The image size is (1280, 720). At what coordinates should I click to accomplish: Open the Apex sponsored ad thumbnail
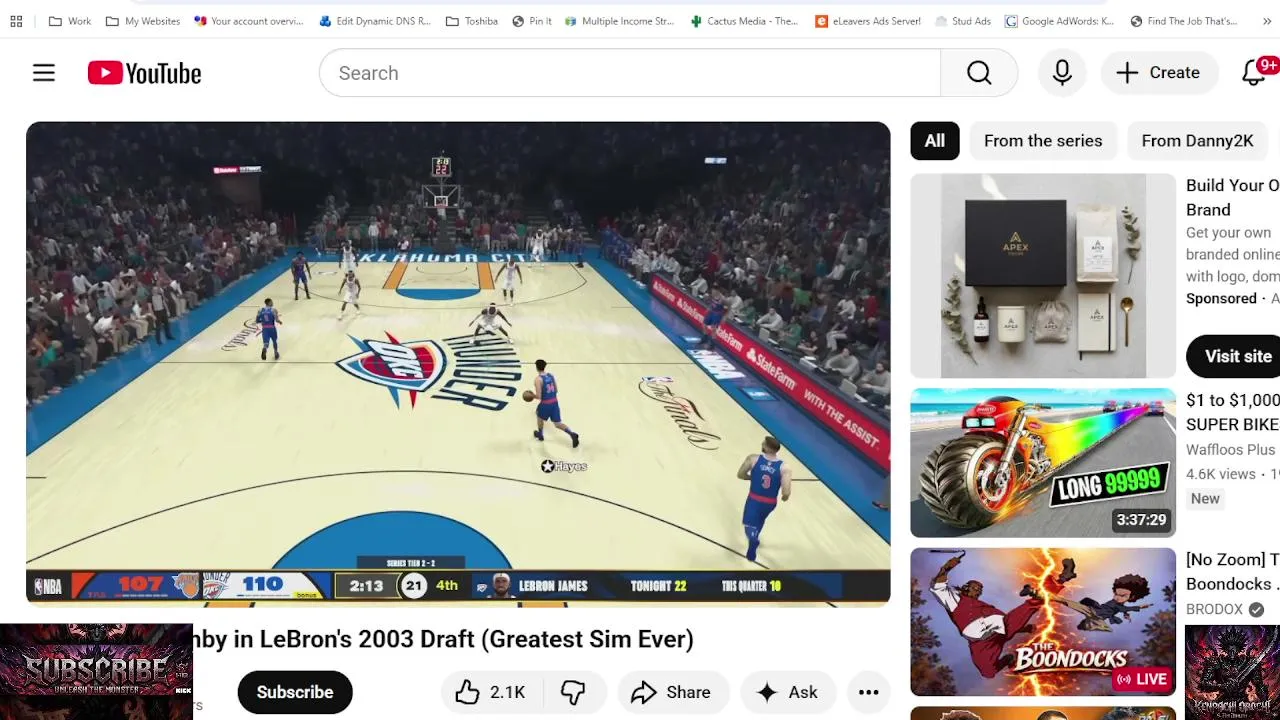(x=1043, y=276)
